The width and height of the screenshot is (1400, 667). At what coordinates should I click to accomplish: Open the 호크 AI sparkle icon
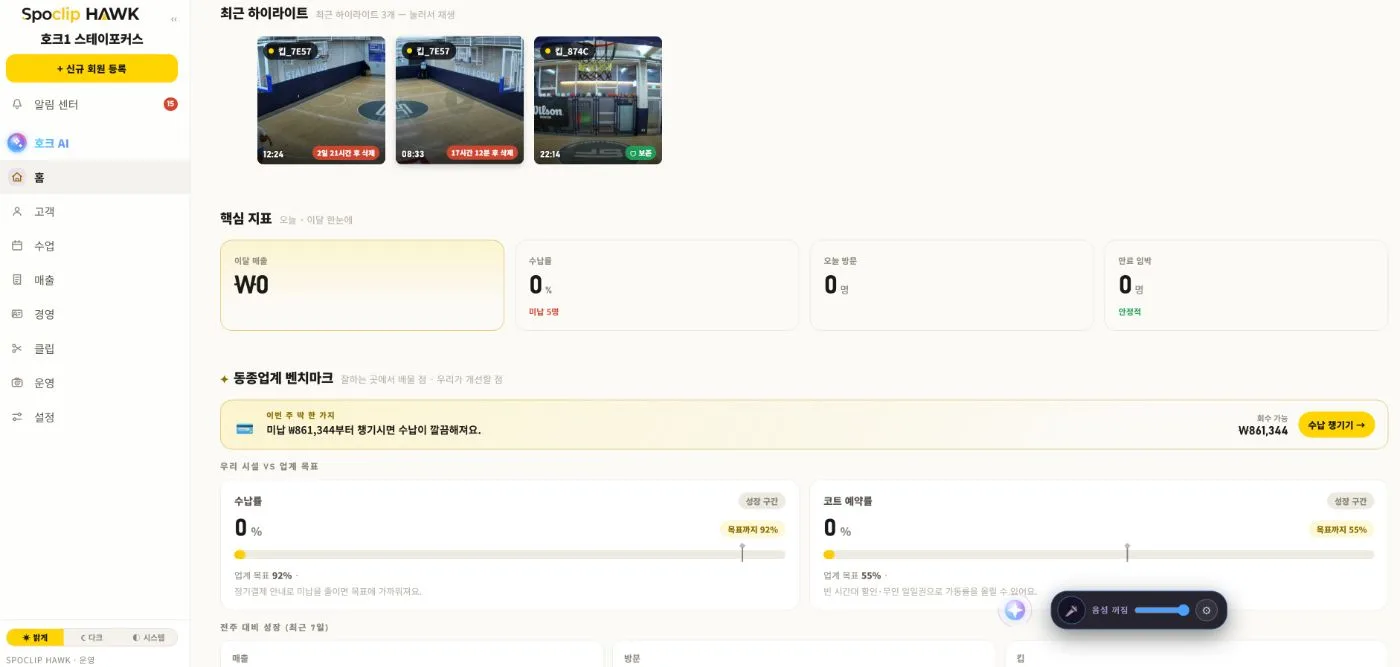17,143
